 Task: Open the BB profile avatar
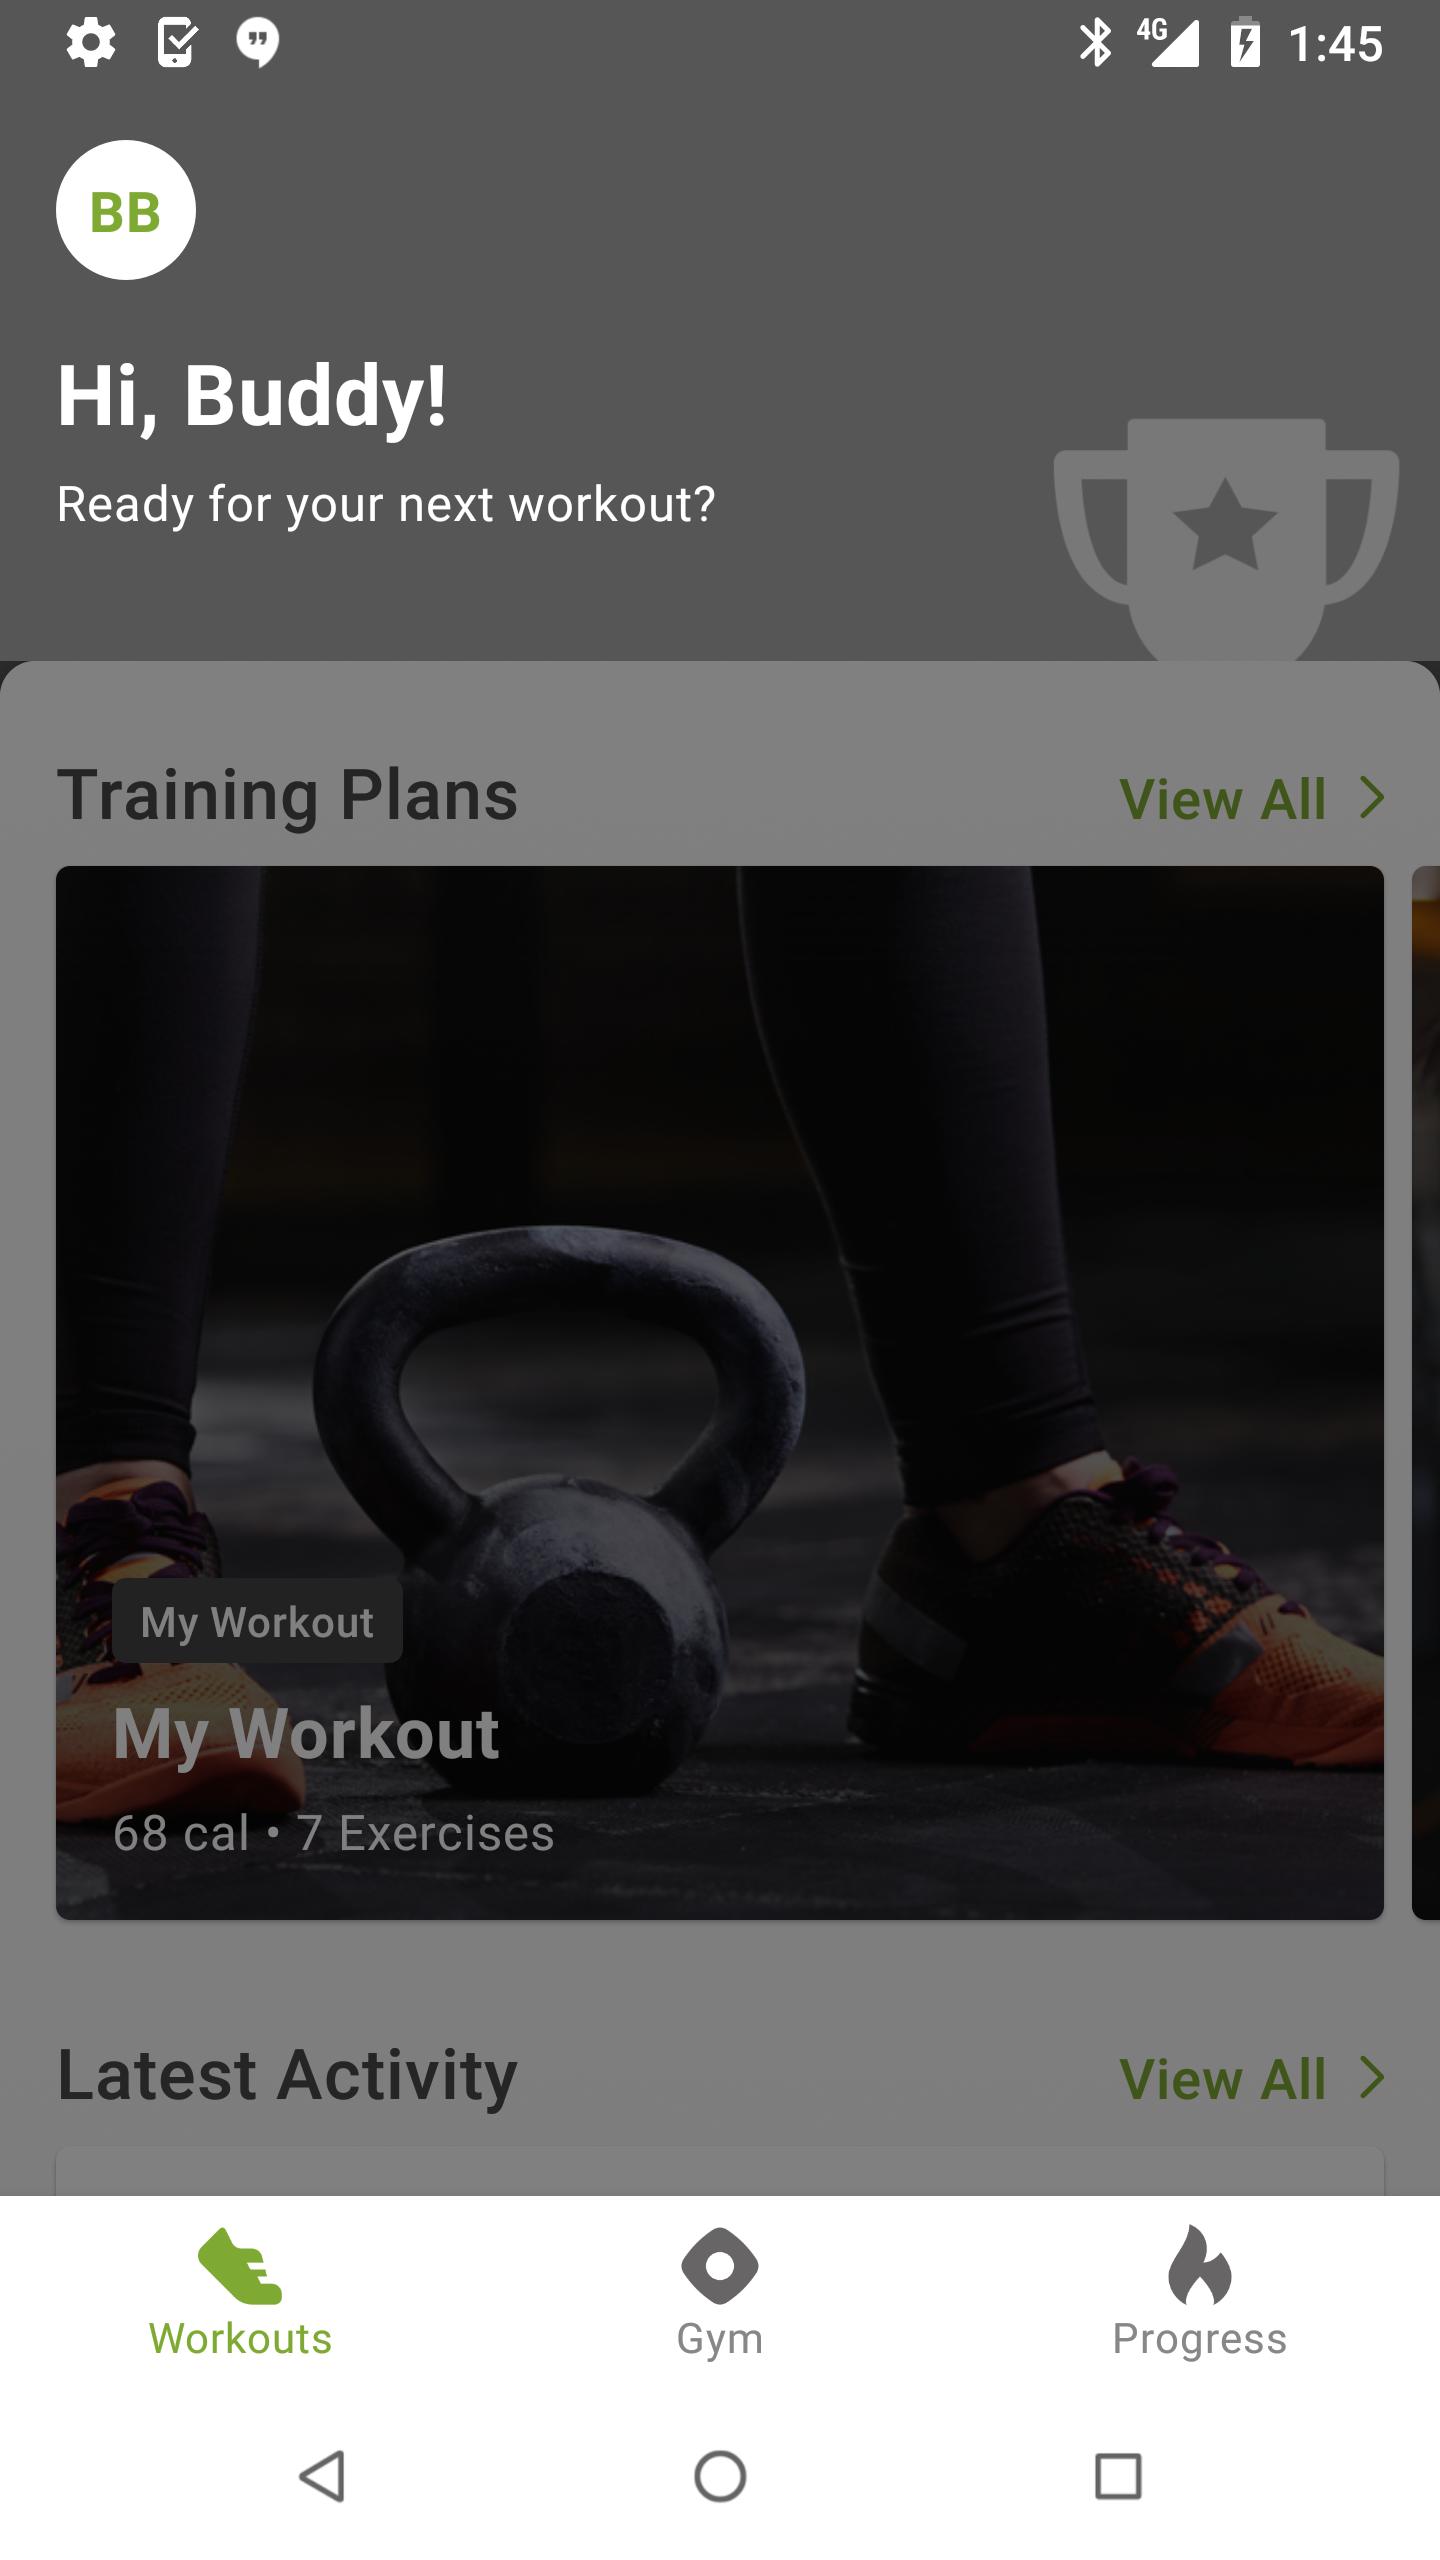pos(125,210)
